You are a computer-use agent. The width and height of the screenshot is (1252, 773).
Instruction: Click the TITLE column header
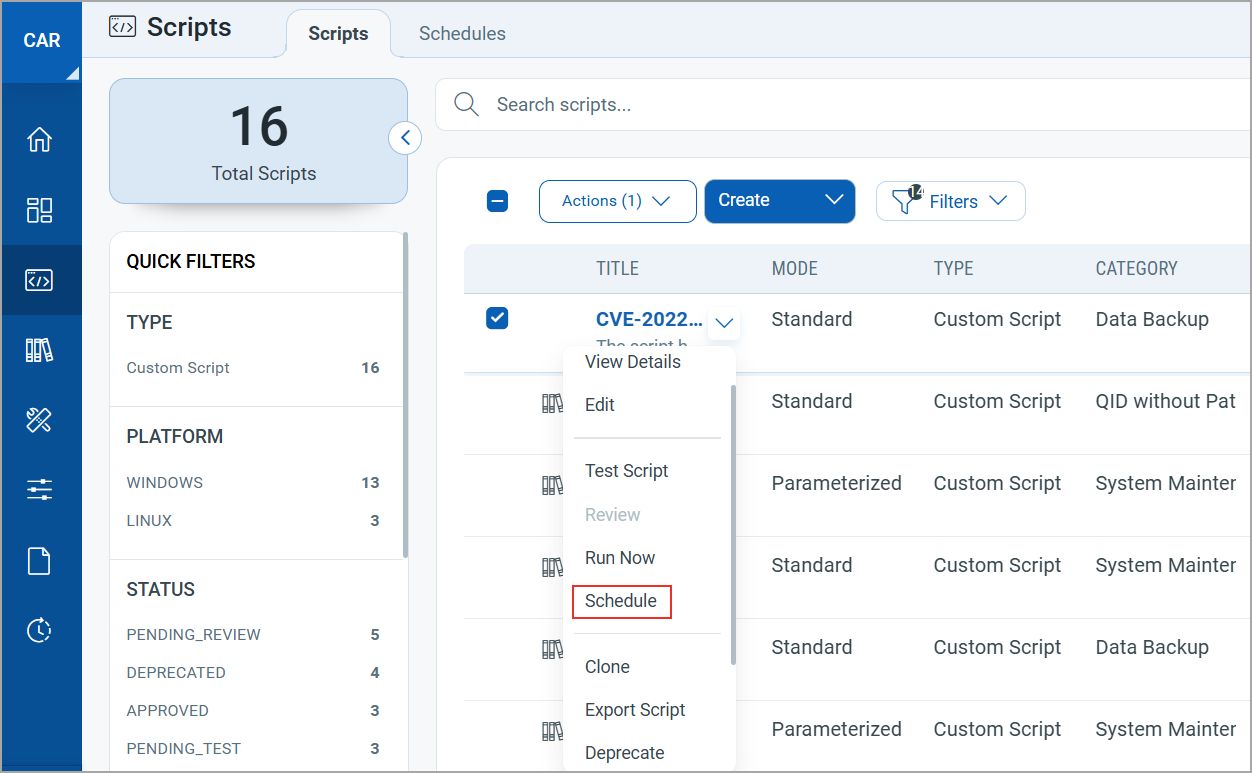click(x=617, y=269)
